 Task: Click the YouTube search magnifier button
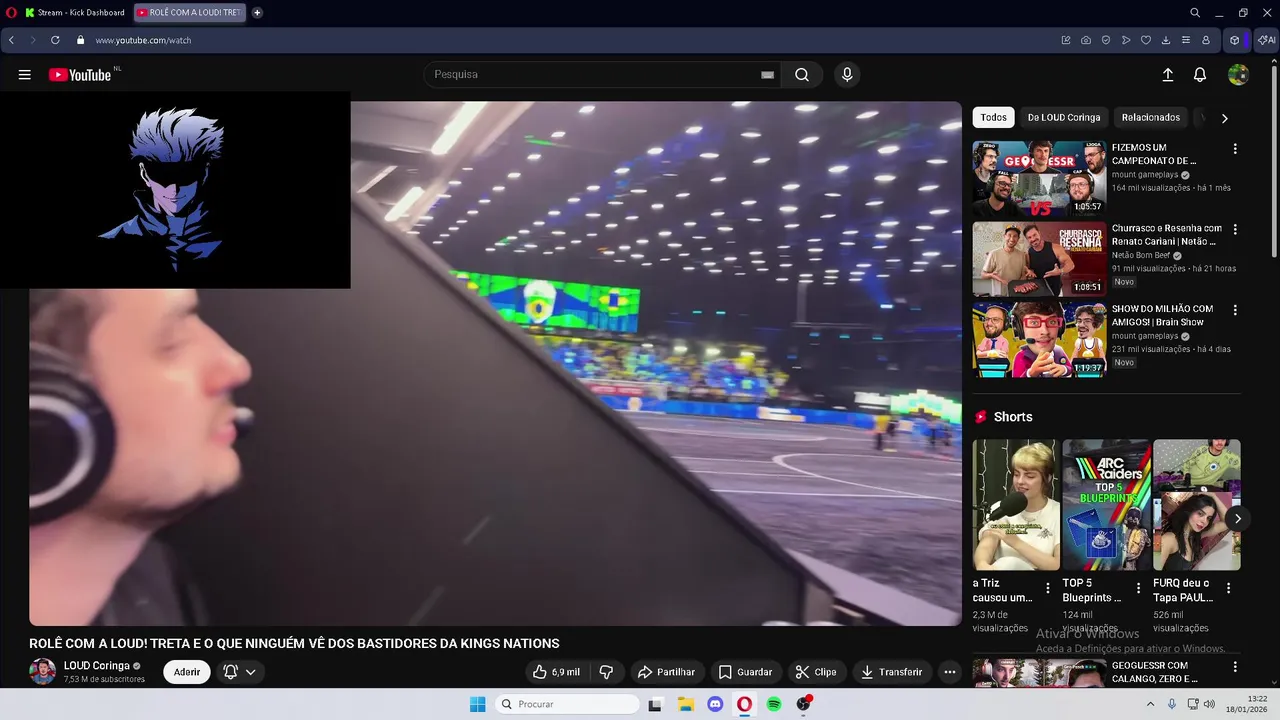click(x=802, y=75)
